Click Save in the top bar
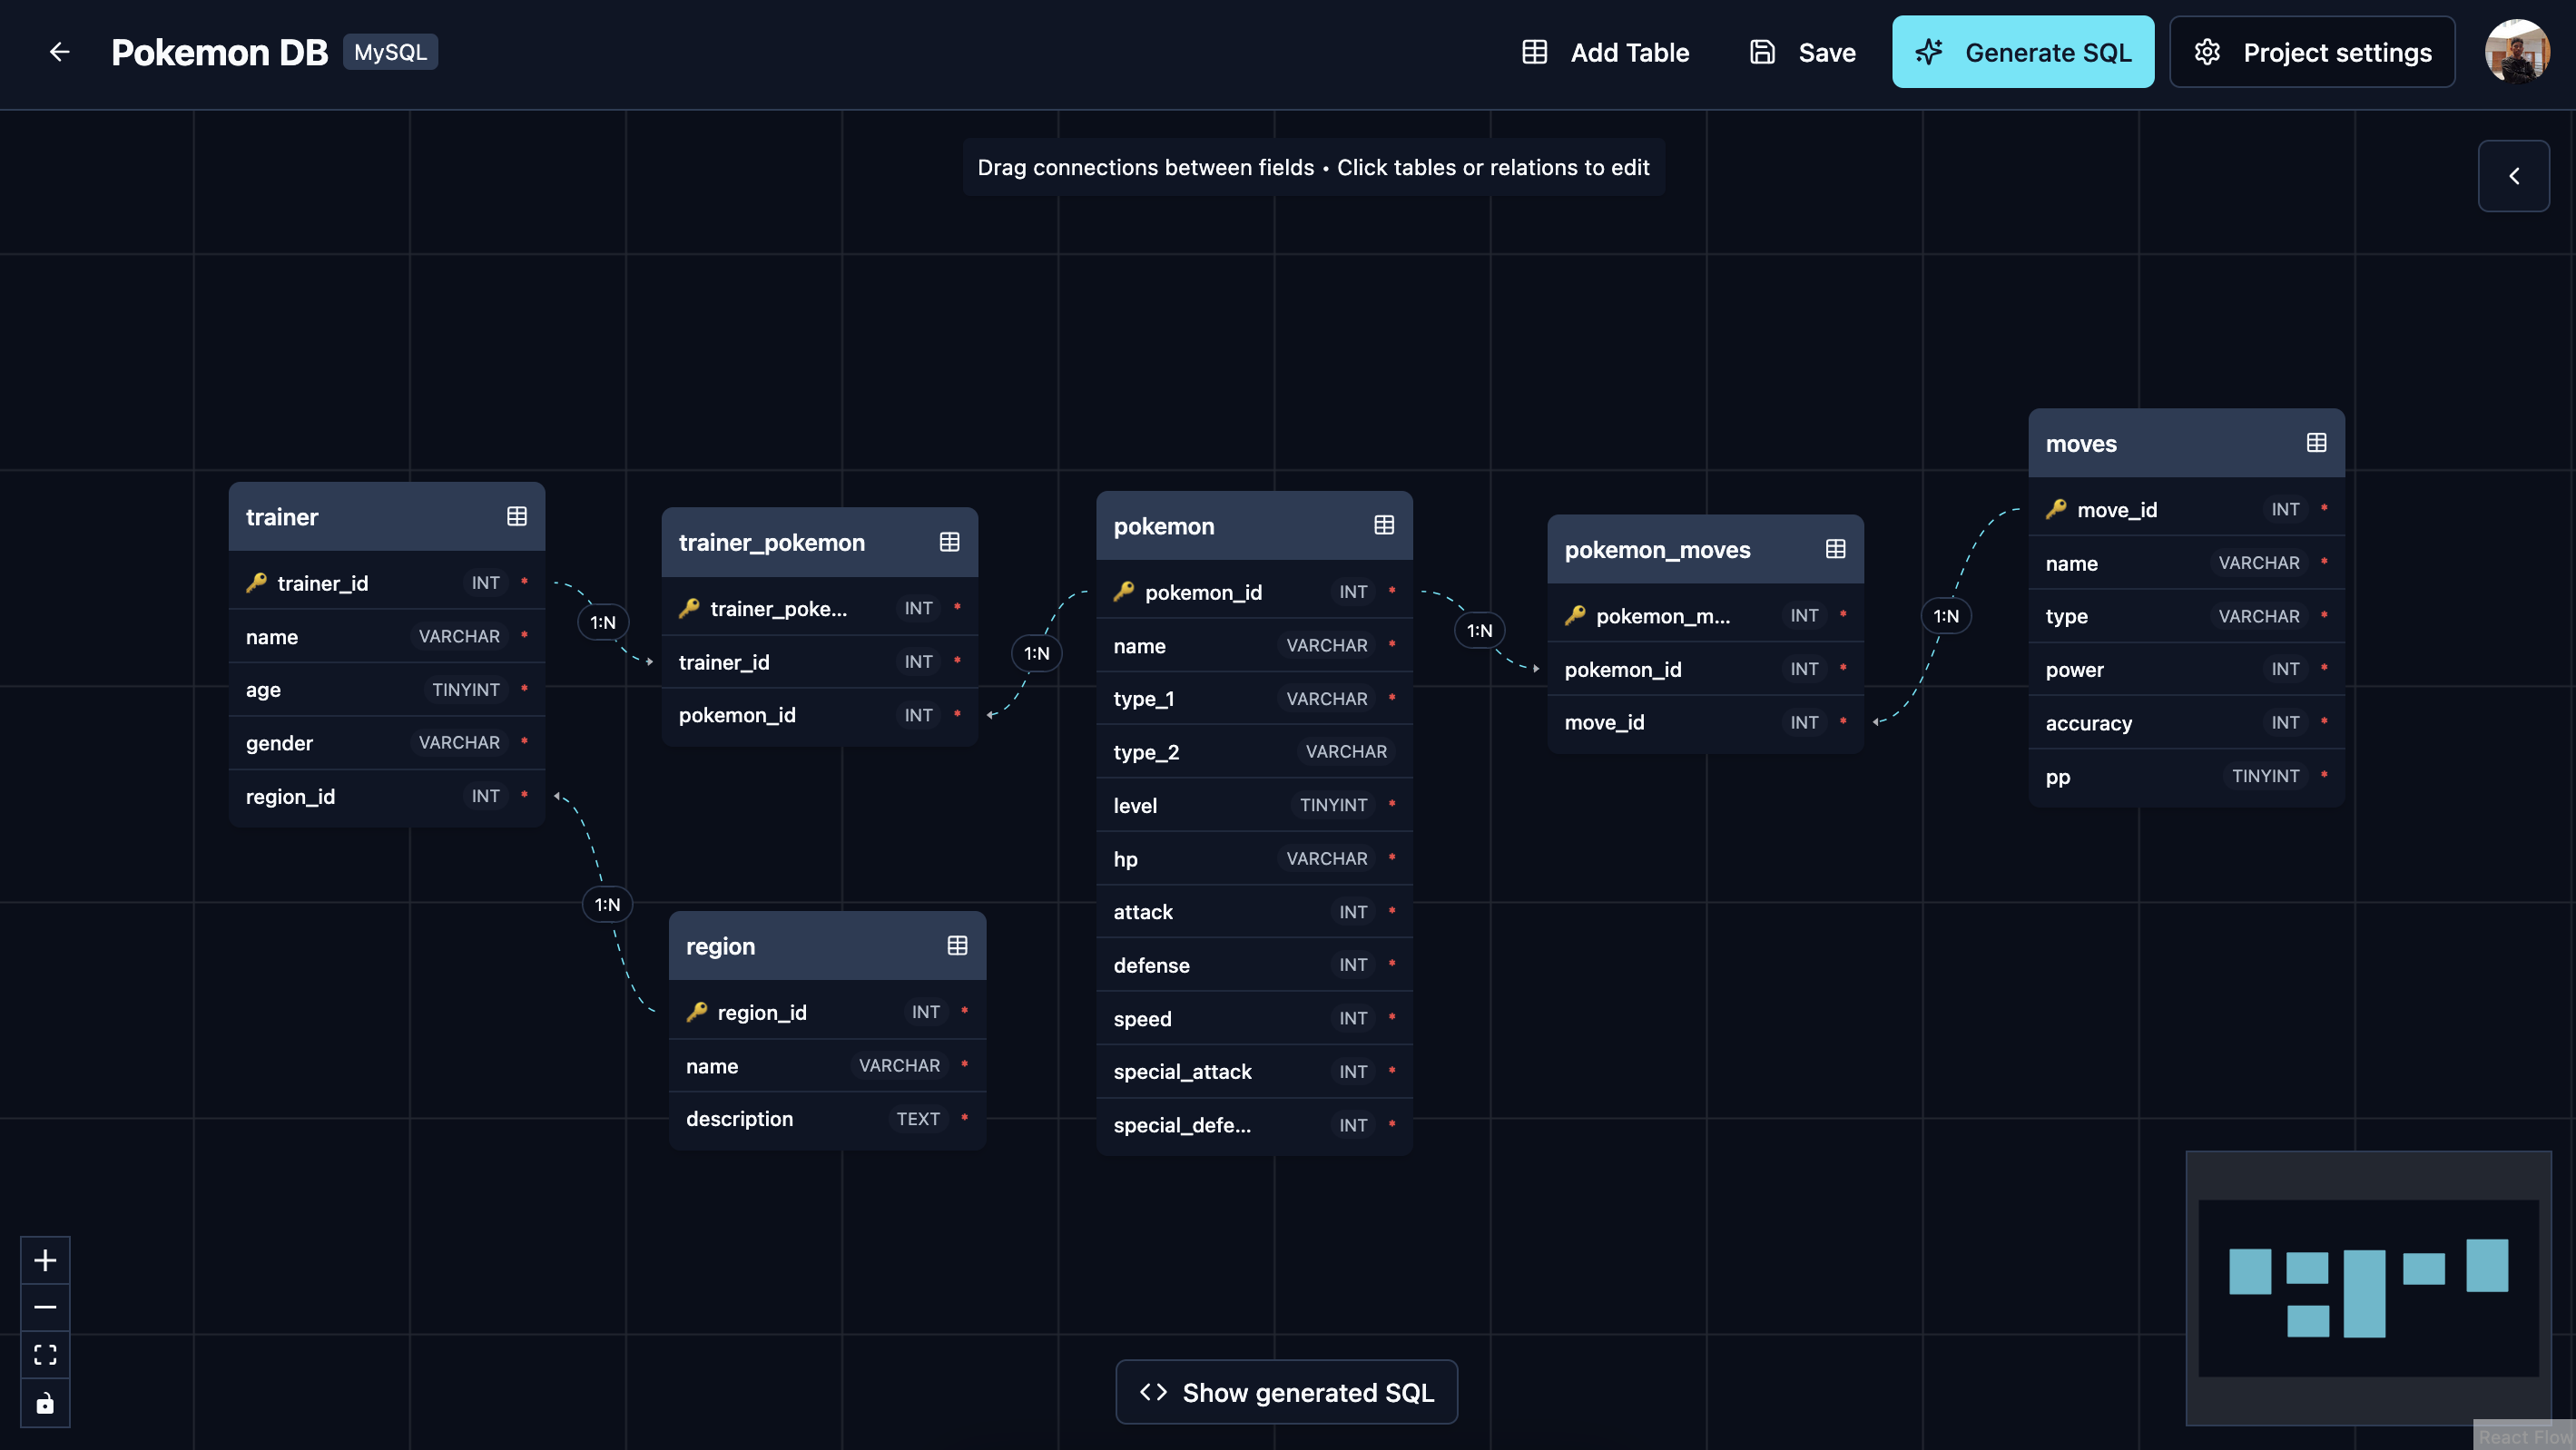 point(1803,52)
